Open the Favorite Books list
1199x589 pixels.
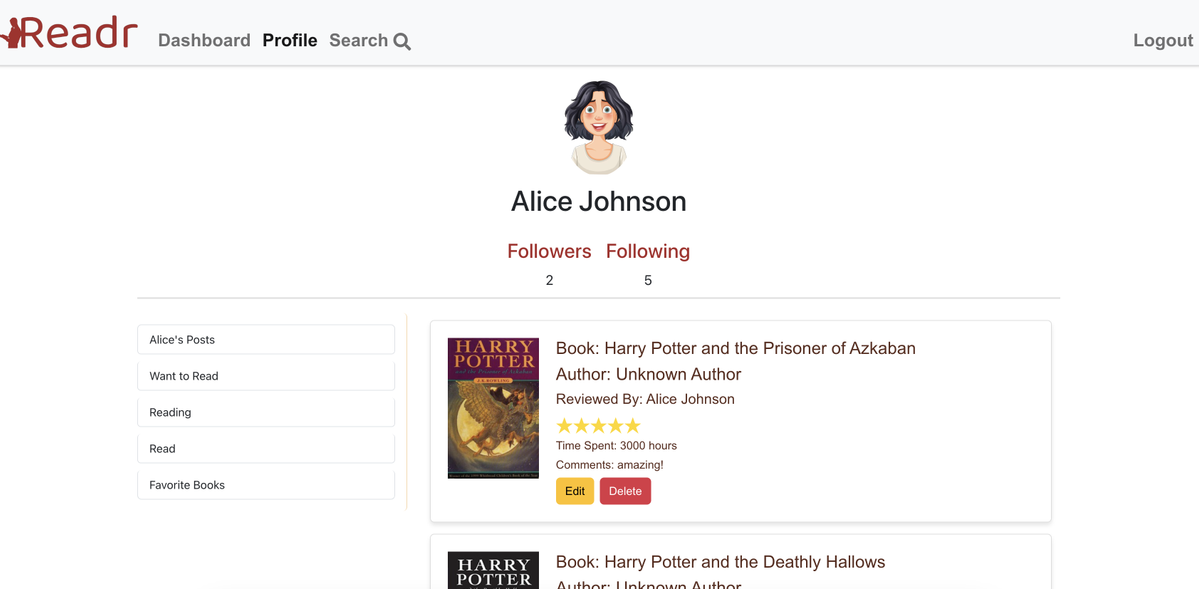[266, 485]
